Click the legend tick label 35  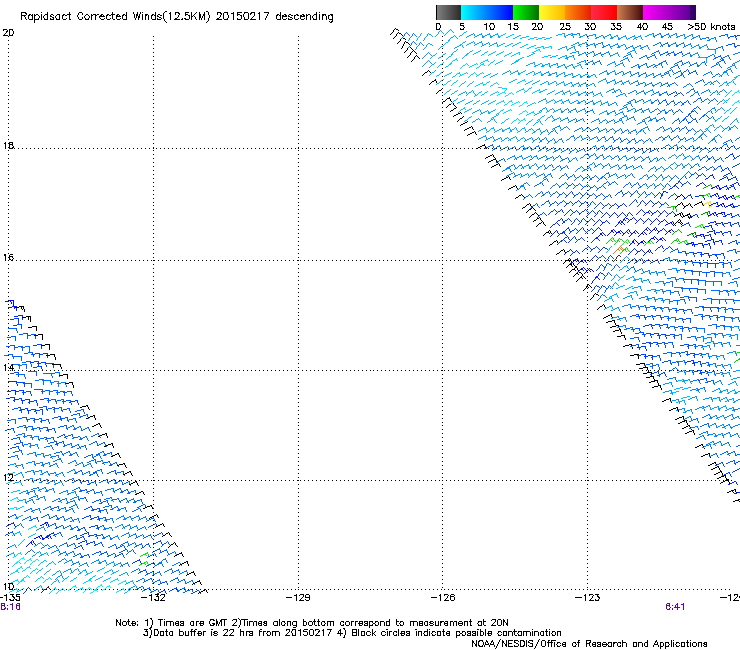coord(616,27)
